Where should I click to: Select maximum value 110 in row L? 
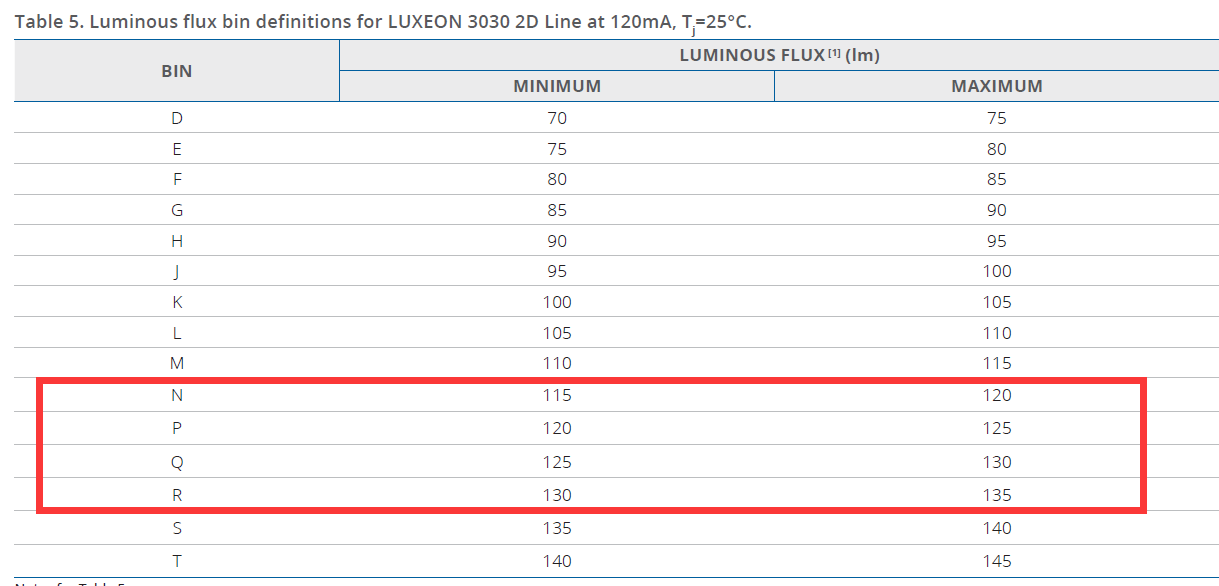point(997,333)
